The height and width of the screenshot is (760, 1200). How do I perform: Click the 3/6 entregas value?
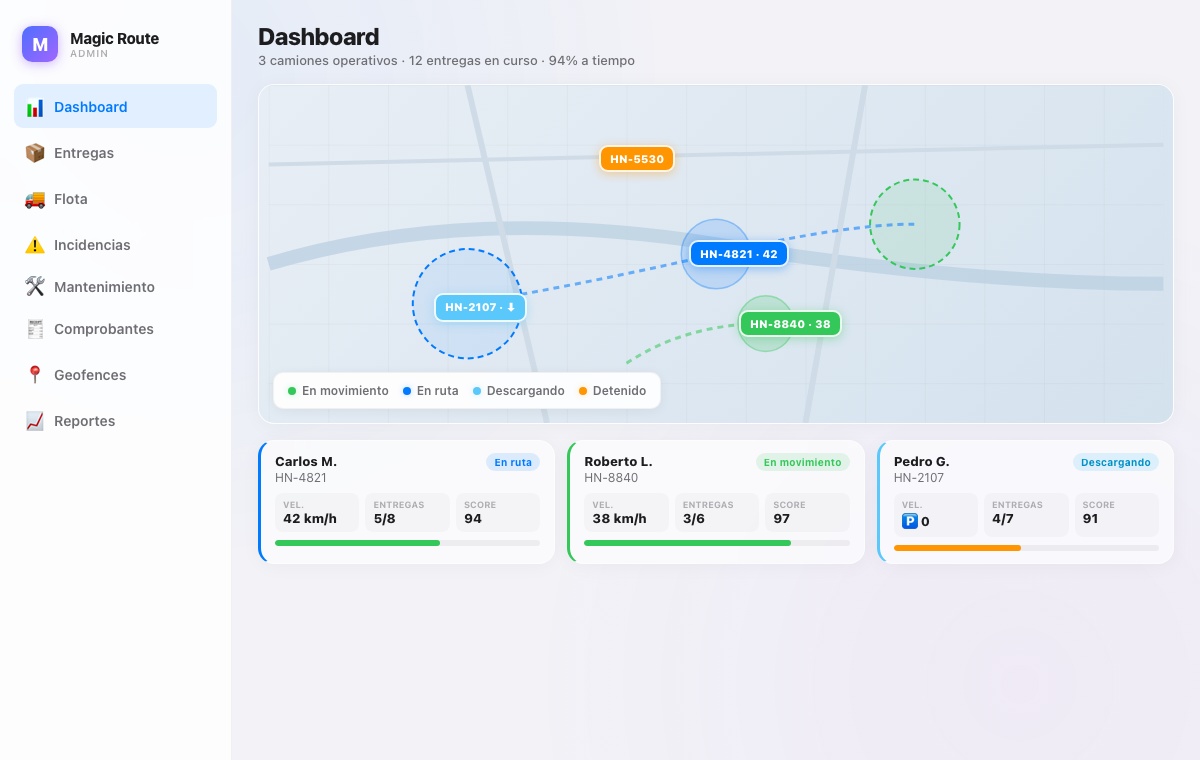pos(694,519)
